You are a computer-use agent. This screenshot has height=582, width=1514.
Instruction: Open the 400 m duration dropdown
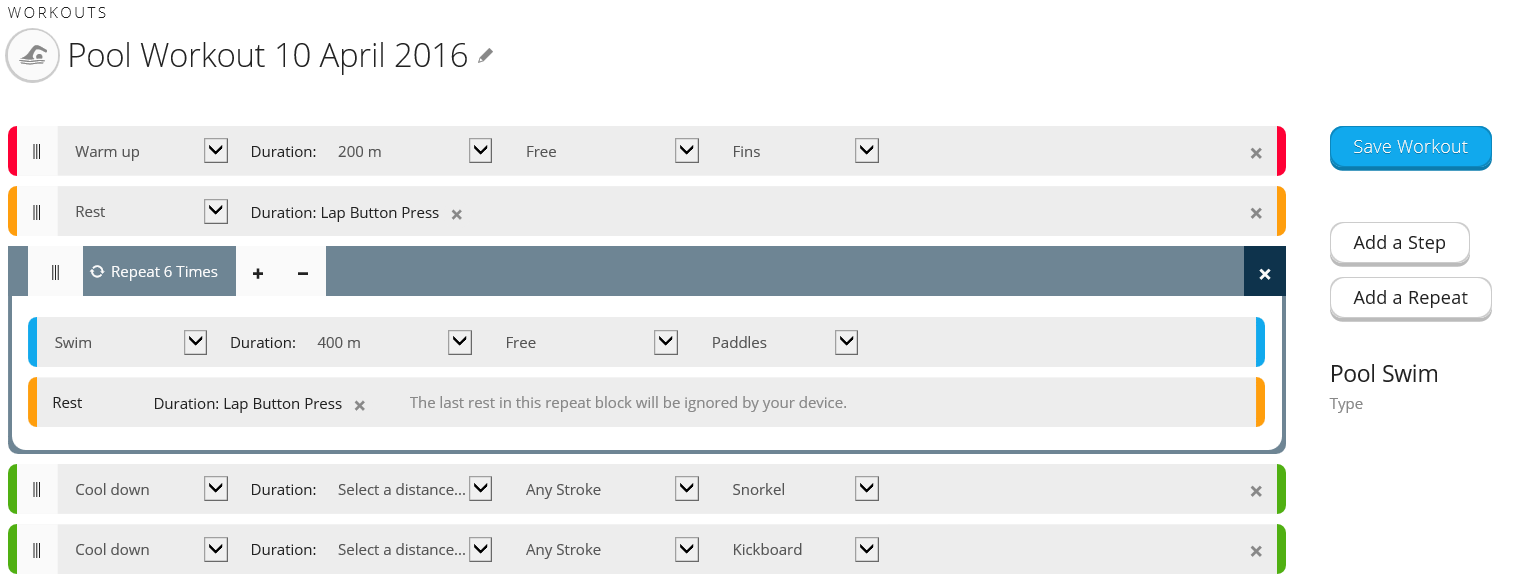(x=460, y=342)
